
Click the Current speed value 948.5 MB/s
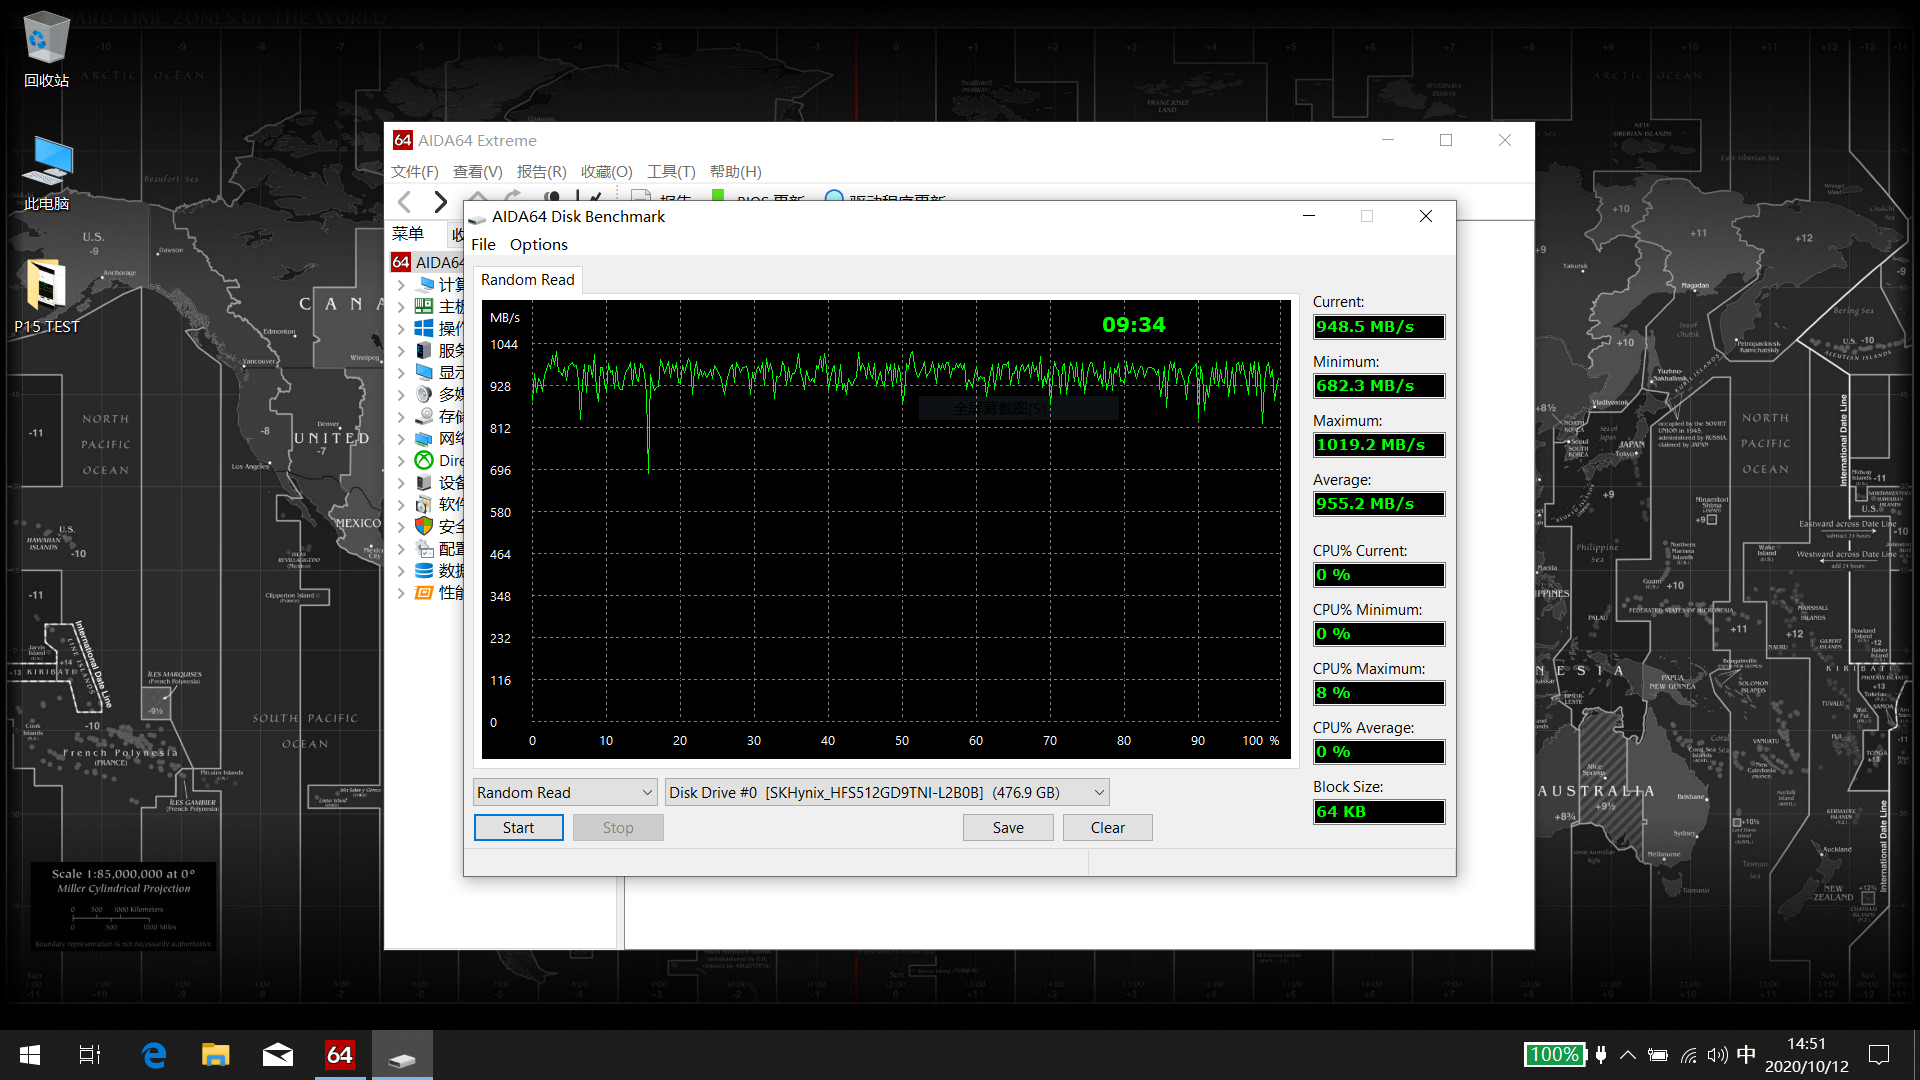tap(1379, 327)
